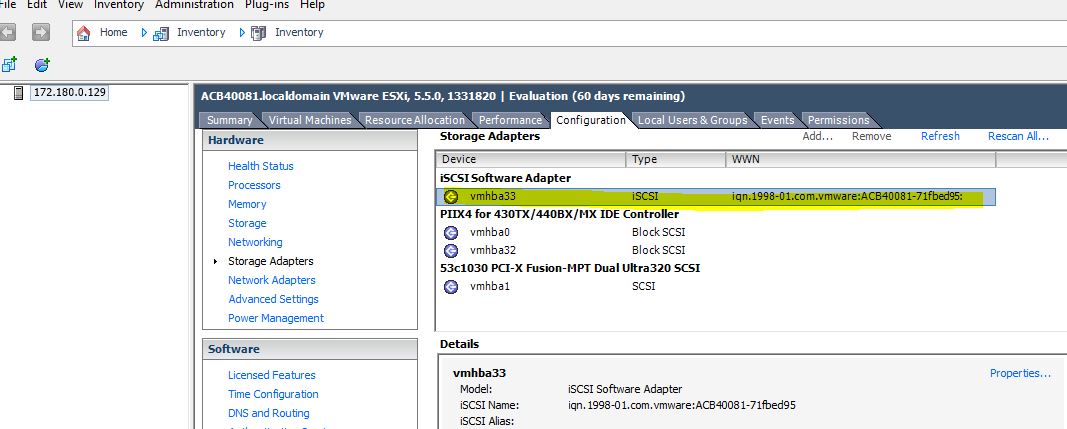Click the WWN value iqn.1998-01.com.vmware:ACB40081-71fbed95:
Image resolution: width=1067 pixels, height=429 pixels.
pos(847,197)
